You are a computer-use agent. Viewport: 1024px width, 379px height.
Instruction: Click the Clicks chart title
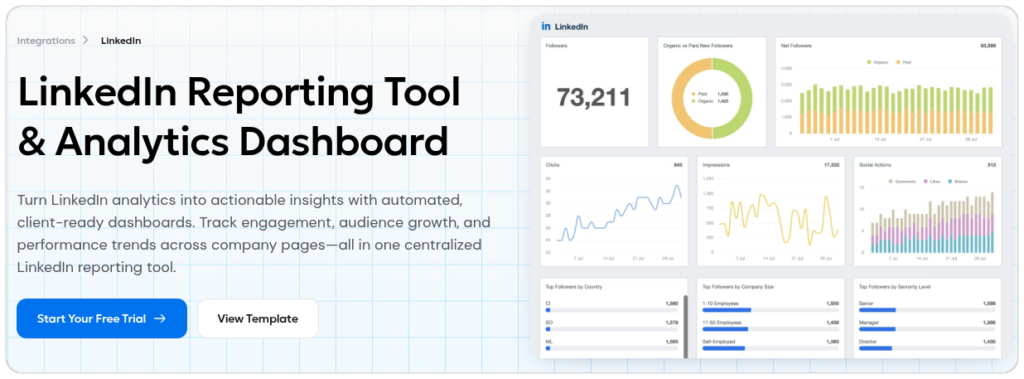click(552, 165)
